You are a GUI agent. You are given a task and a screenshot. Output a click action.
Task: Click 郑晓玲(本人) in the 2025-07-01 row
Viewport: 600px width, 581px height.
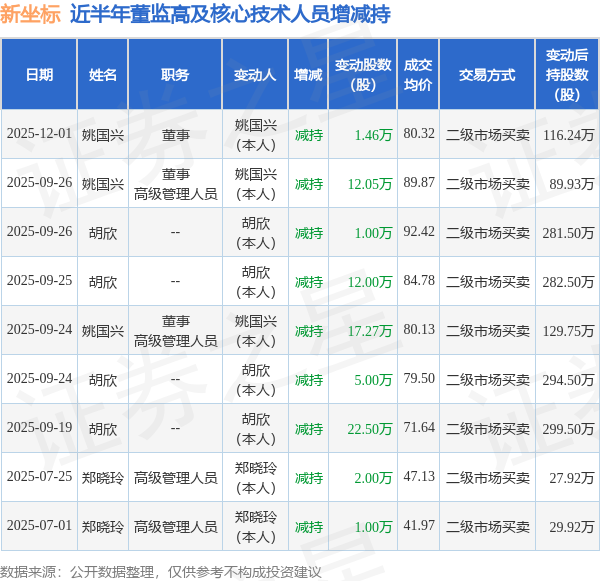pos(256,527)
